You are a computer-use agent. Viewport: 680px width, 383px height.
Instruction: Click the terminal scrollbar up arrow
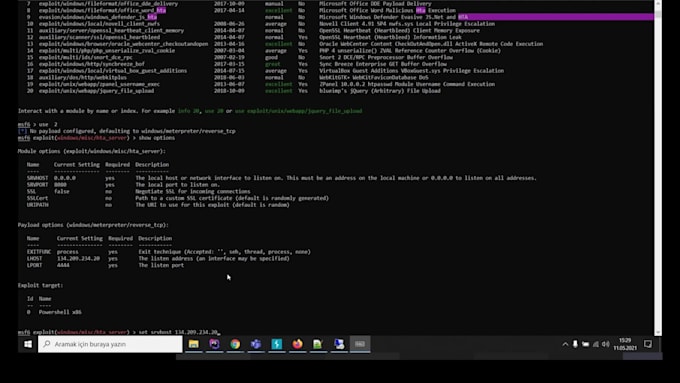pyautogui.click(x=658, y=3)
